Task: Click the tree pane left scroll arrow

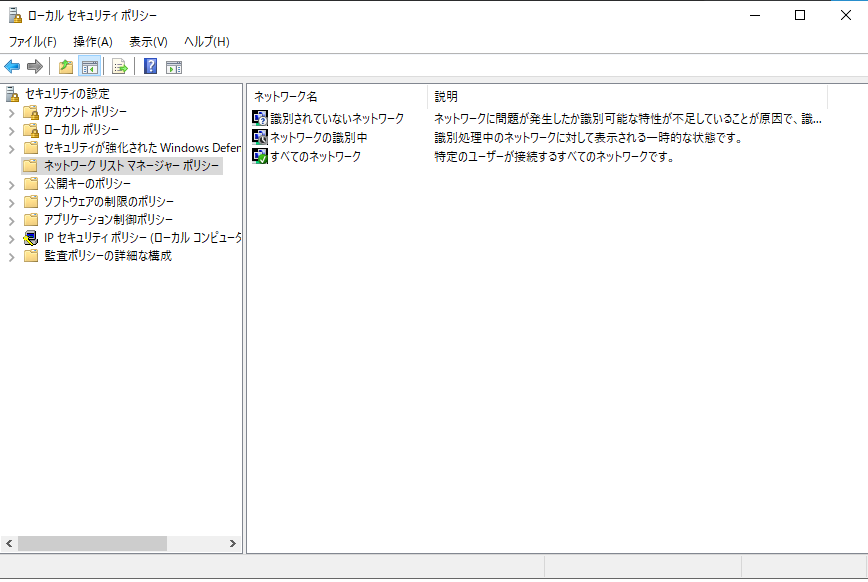Action: [x=9, y=544]
